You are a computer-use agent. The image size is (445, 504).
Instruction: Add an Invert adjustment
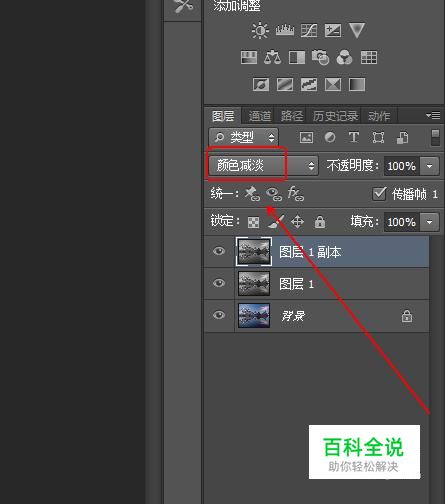(261, 85)
